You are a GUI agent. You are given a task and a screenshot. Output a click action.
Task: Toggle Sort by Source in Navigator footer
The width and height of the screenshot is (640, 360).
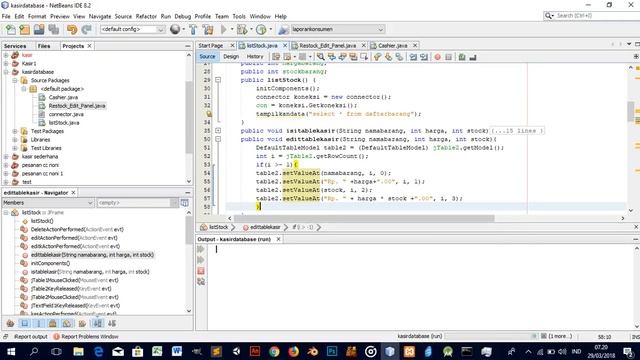112,324
